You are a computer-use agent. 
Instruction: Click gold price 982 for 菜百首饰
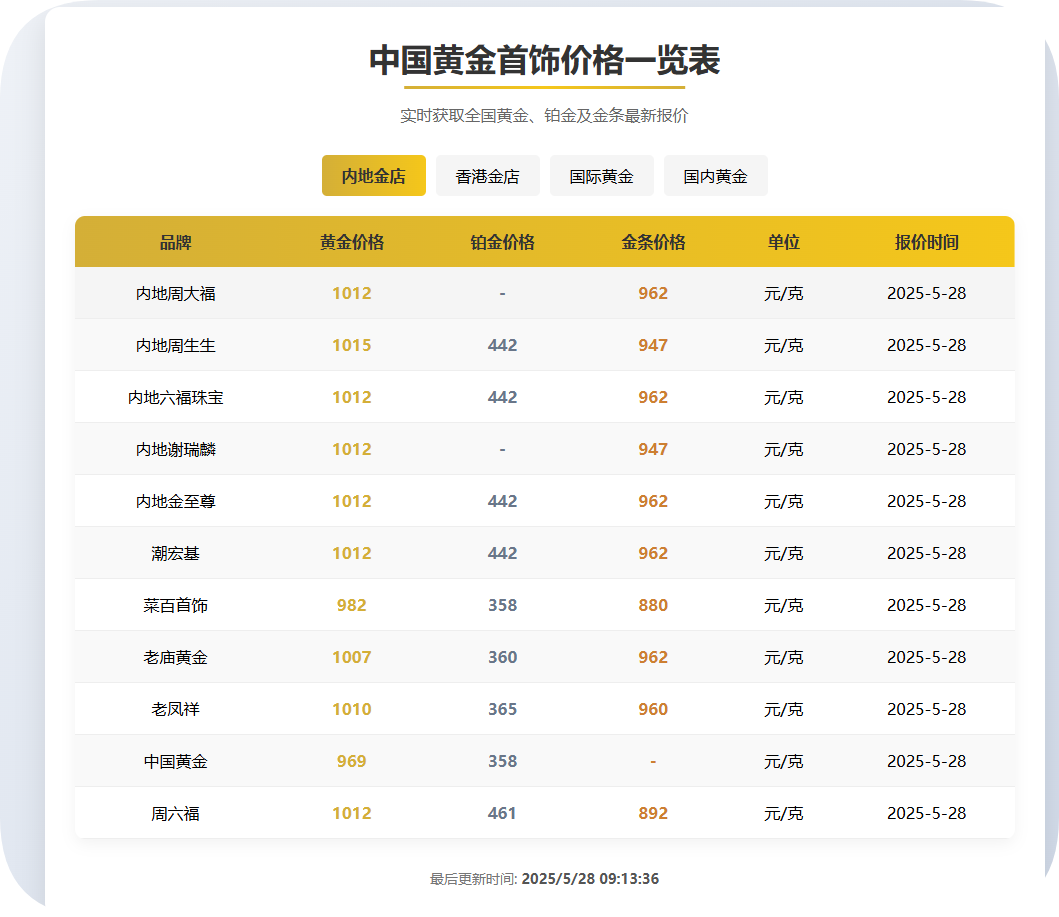pos(352,605)
